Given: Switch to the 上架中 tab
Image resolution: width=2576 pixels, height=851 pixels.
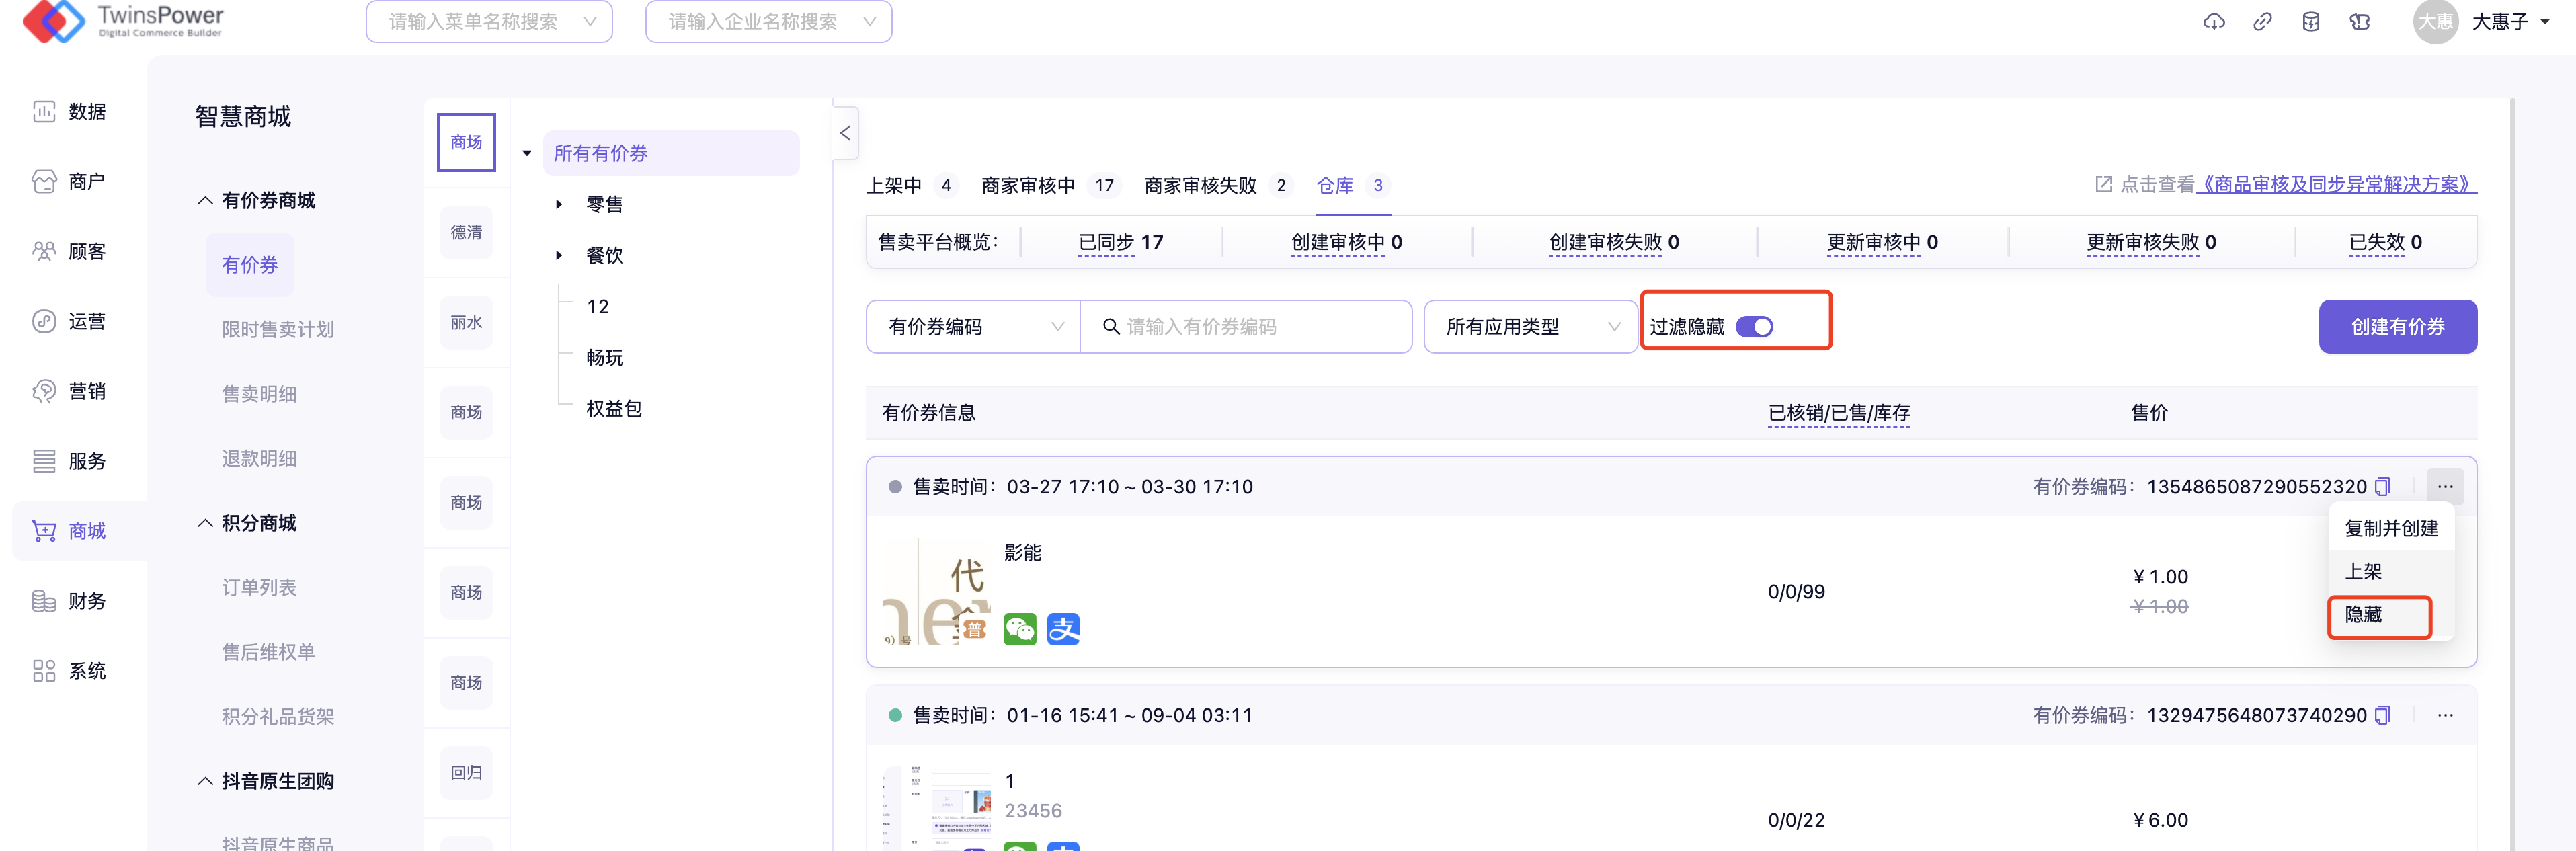Looking at the screenshot, I should [893, 185].
